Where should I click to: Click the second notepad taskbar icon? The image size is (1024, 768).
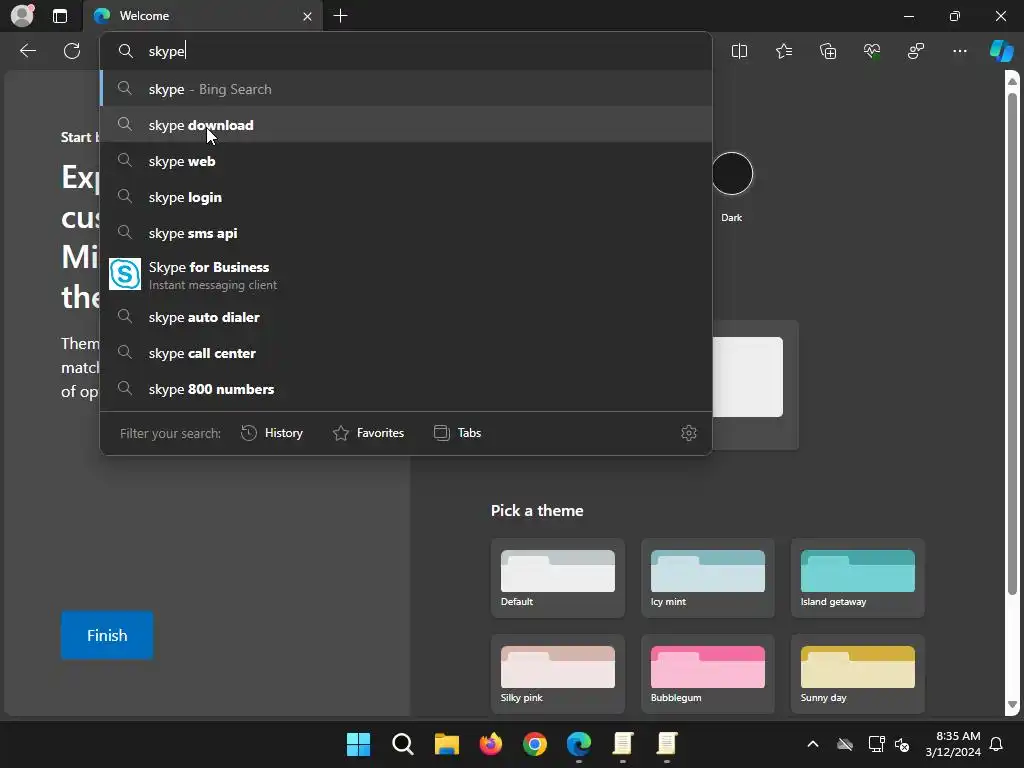(x=667, y=744)
